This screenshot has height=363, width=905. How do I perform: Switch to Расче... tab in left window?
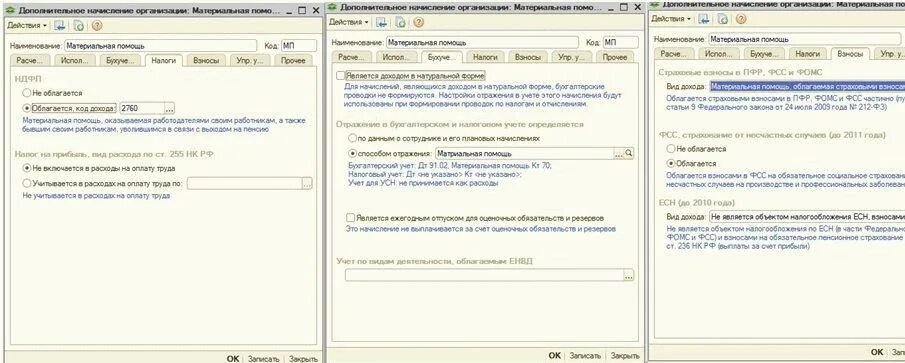click(29, 60)
